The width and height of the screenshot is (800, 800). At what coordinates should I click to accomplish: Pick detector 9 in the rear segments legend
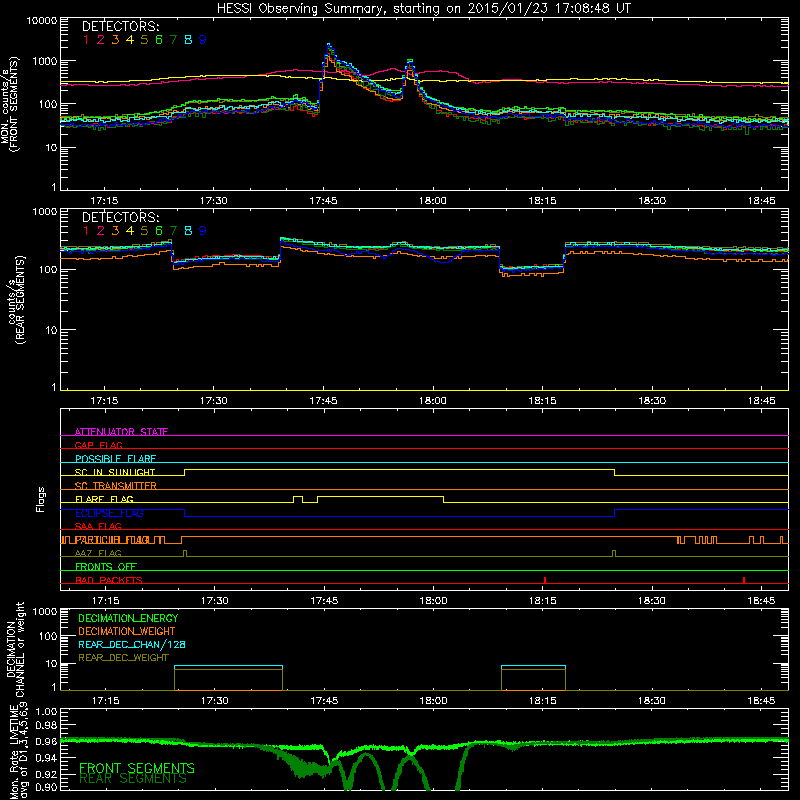203,231
